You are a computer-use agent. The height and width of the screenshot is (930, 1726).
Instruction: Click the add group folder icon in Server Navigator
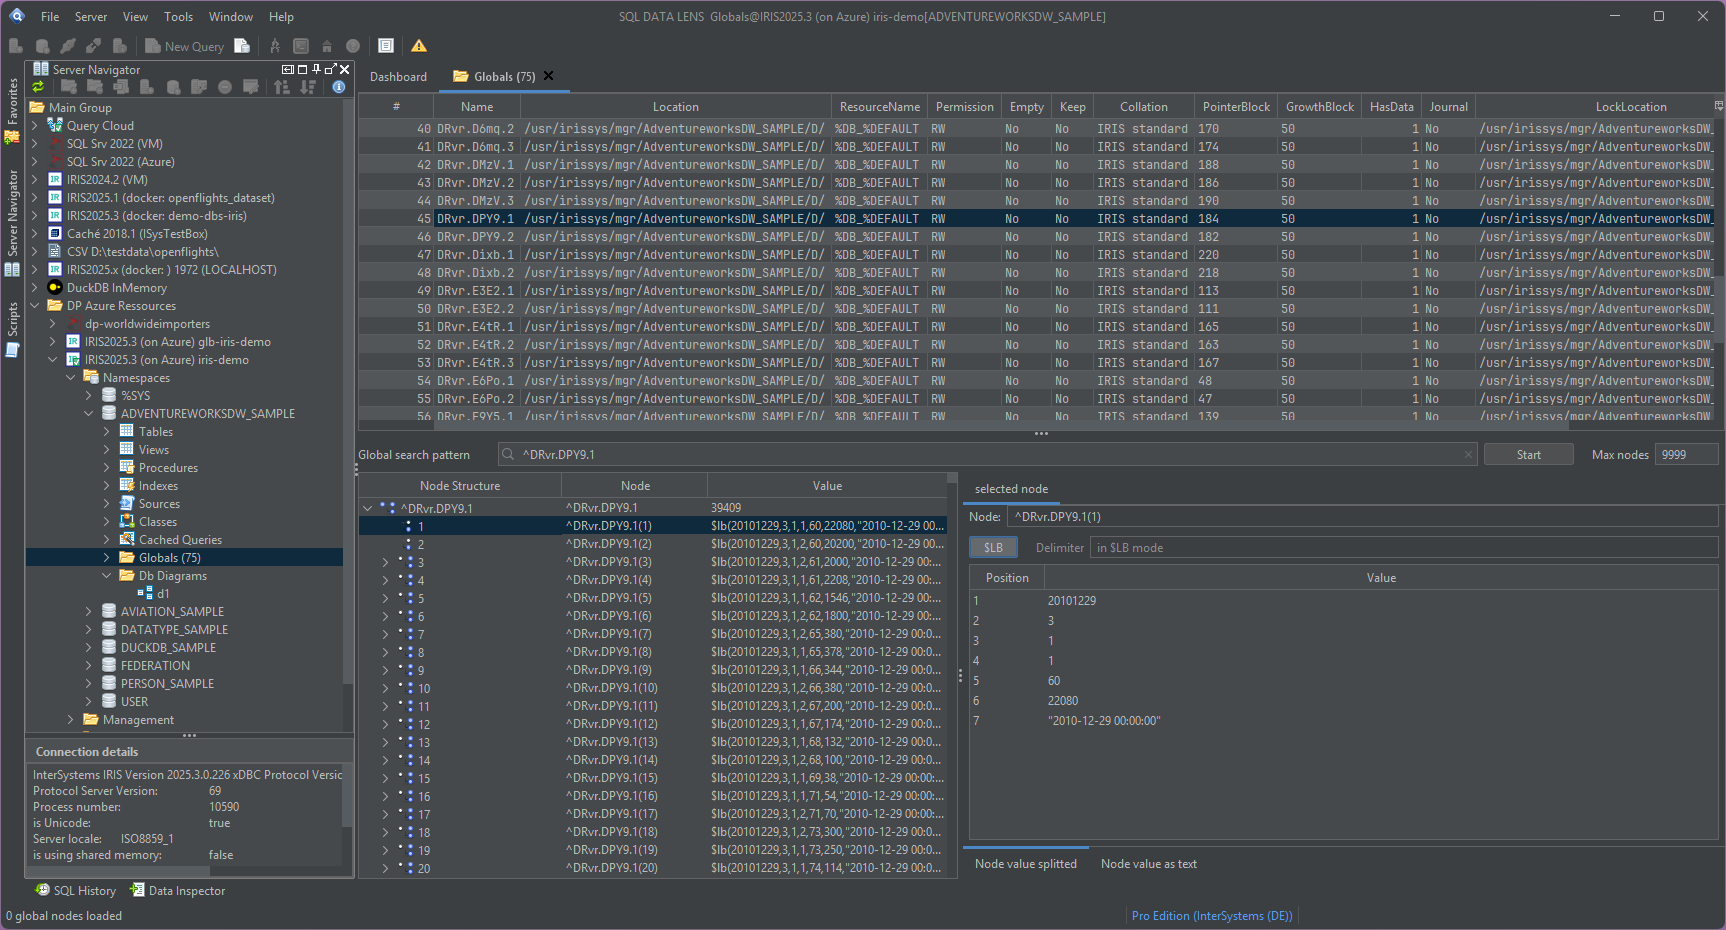pos(69,87)
